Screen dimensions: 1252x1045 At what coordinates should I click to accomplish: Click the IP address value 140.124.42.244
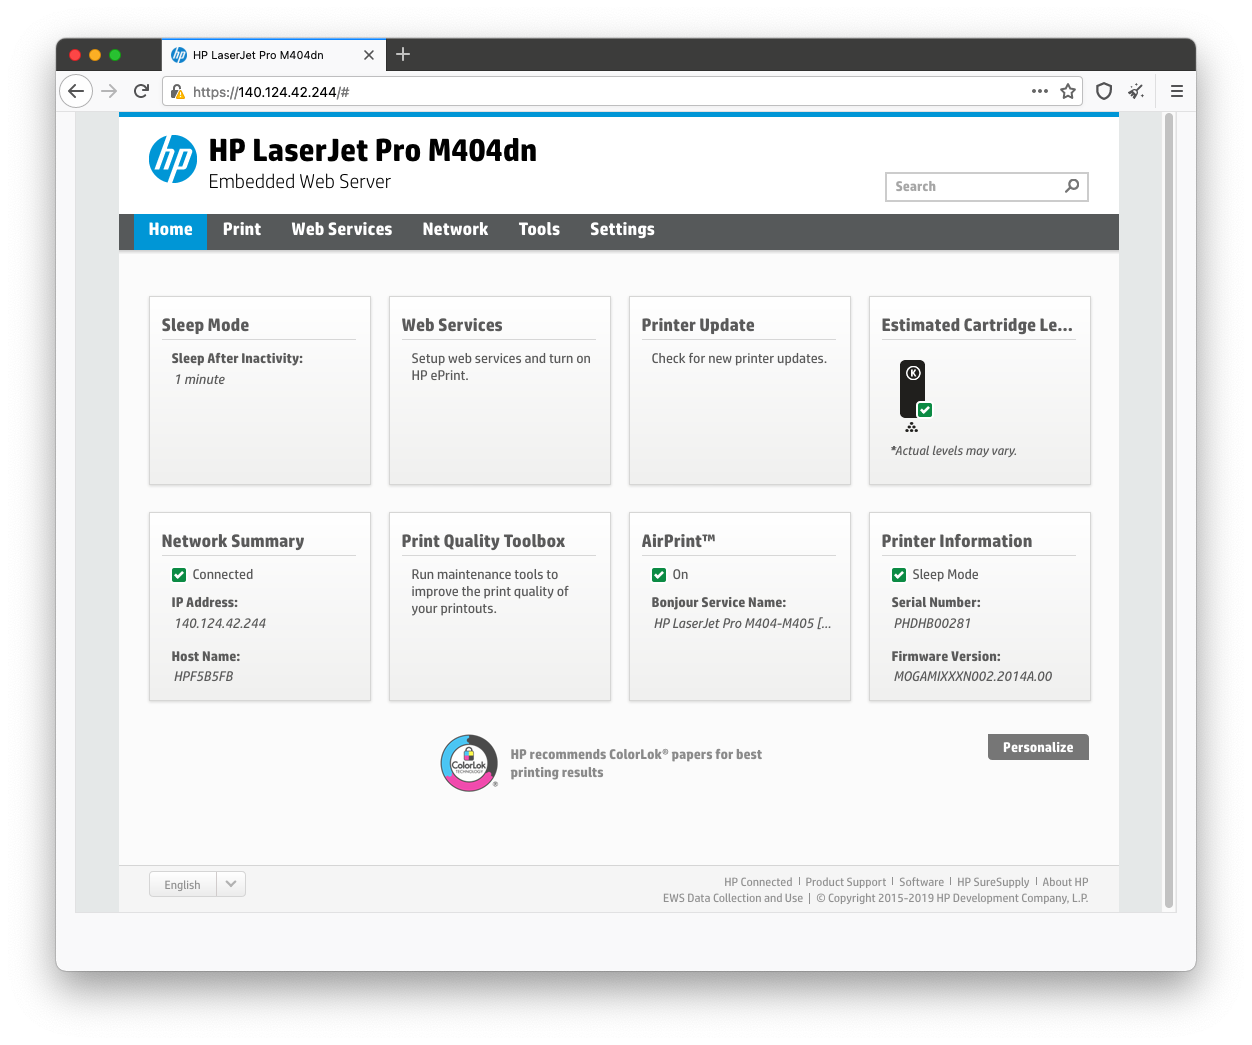220,623
